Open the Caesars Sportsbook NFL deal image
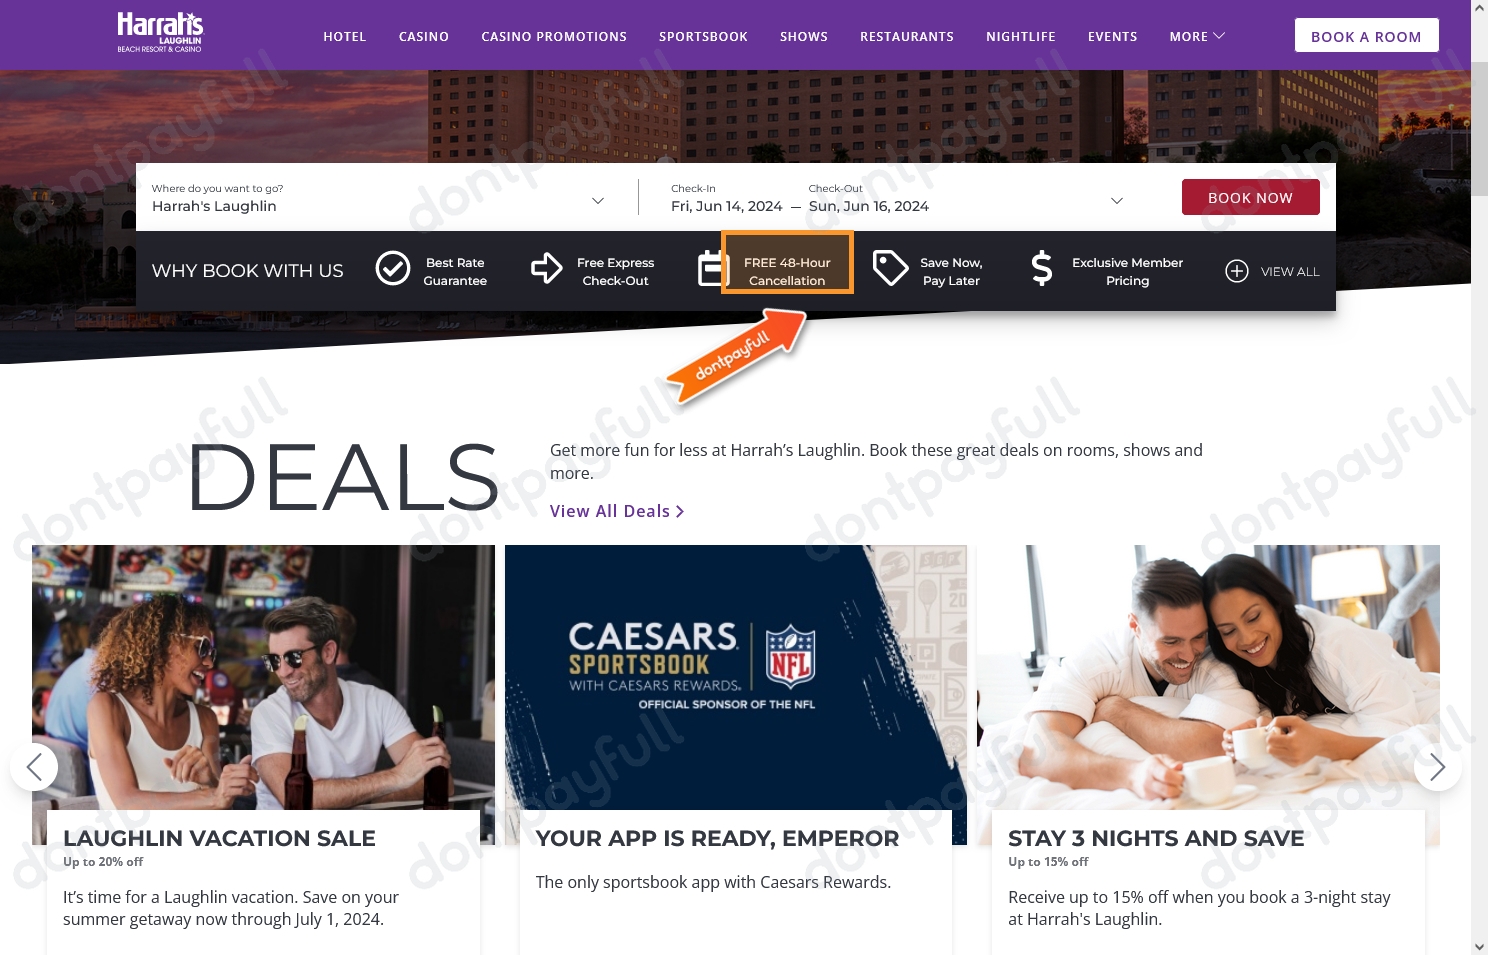Image resolution: width=1488 pixels, height=955 pixels. tap(736, 677)
